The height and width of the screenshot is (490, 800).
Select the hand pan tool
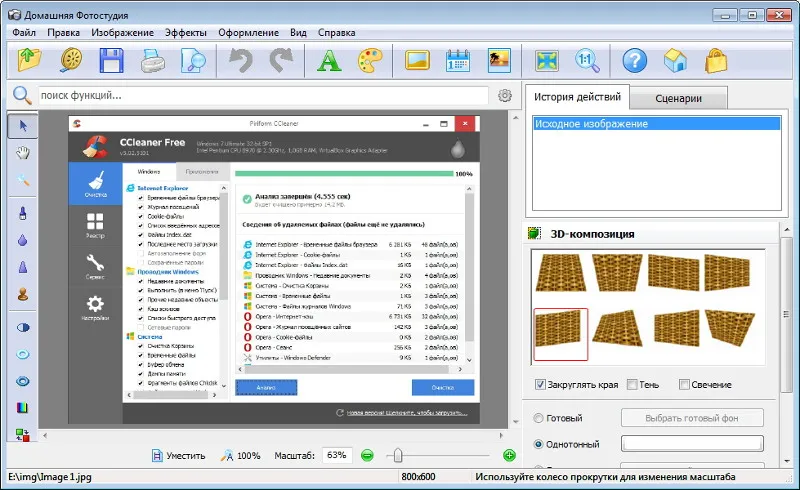(x=22, y=152)
